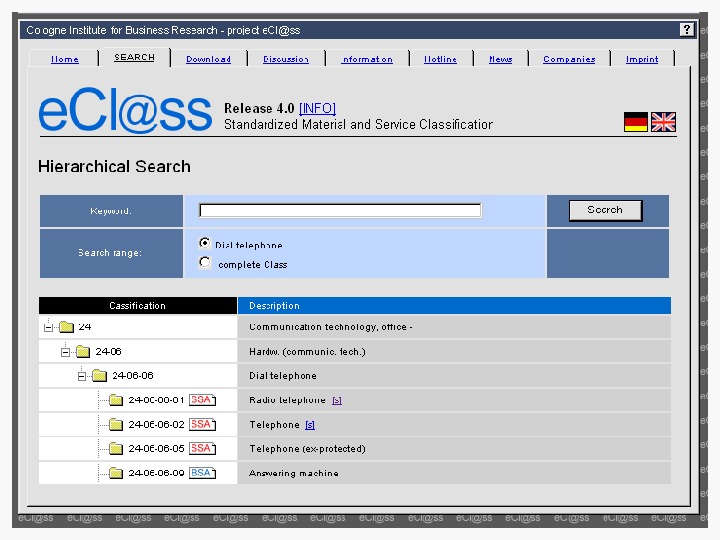Switch language with the German flag
Screen dimensions: 720x540
(636, 122)
